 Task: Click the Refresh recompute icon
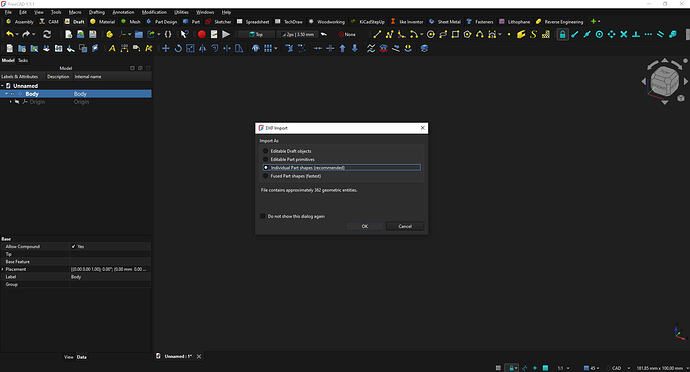(47, 34)
